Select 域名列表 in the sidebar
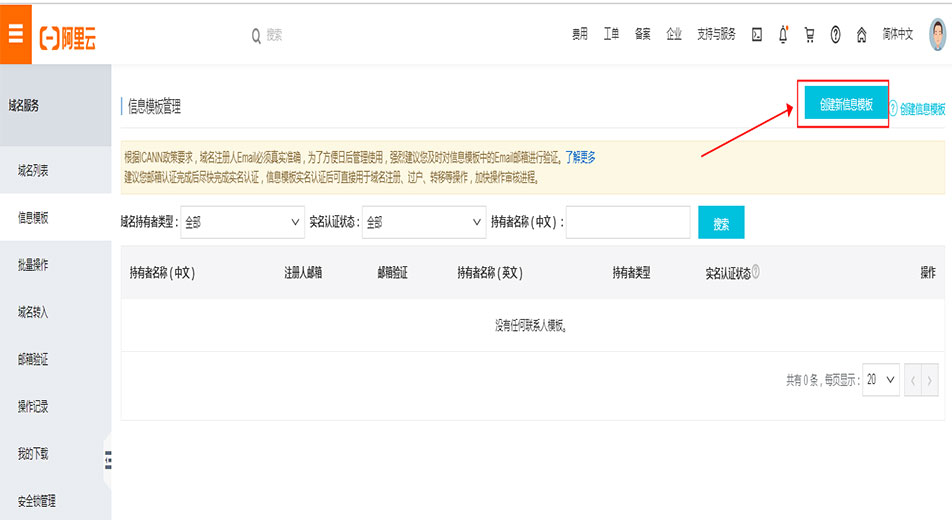This screenshot has height=520, width=952. point(33,171)
